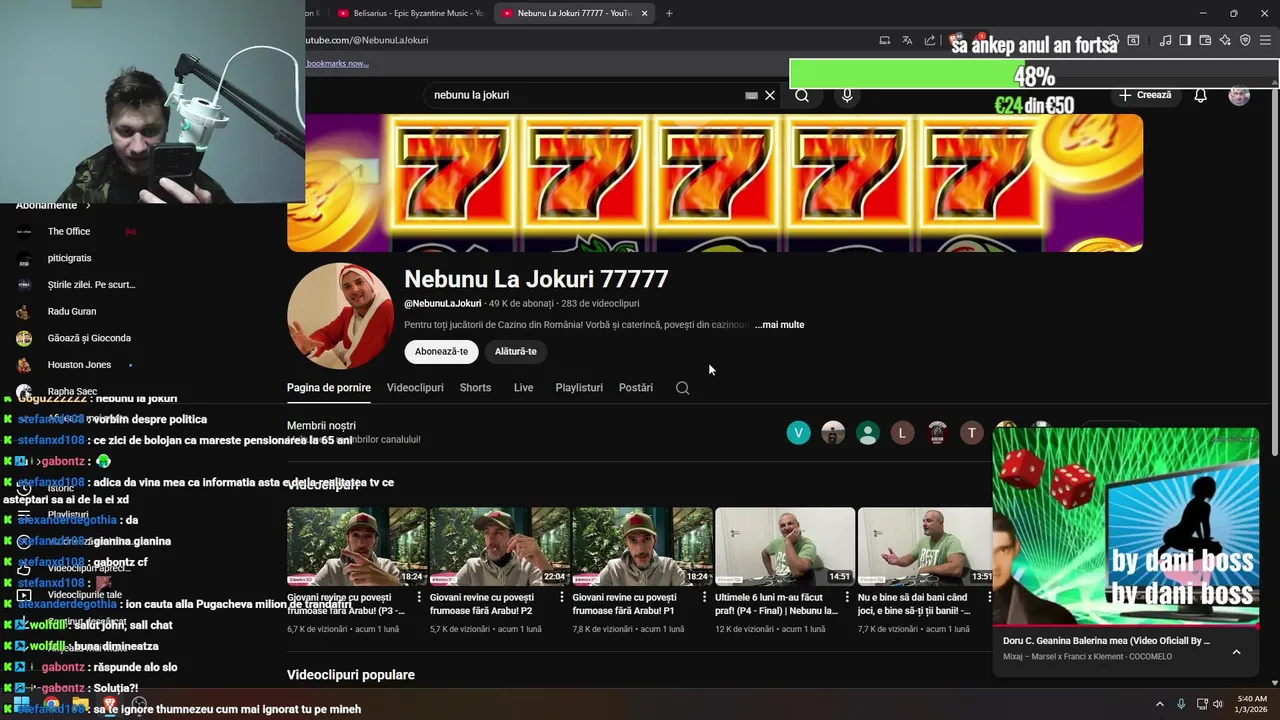Click the Abonează-te subscribe button
The width and height of the screenshot is (1280, 720).
coord(442,351)
